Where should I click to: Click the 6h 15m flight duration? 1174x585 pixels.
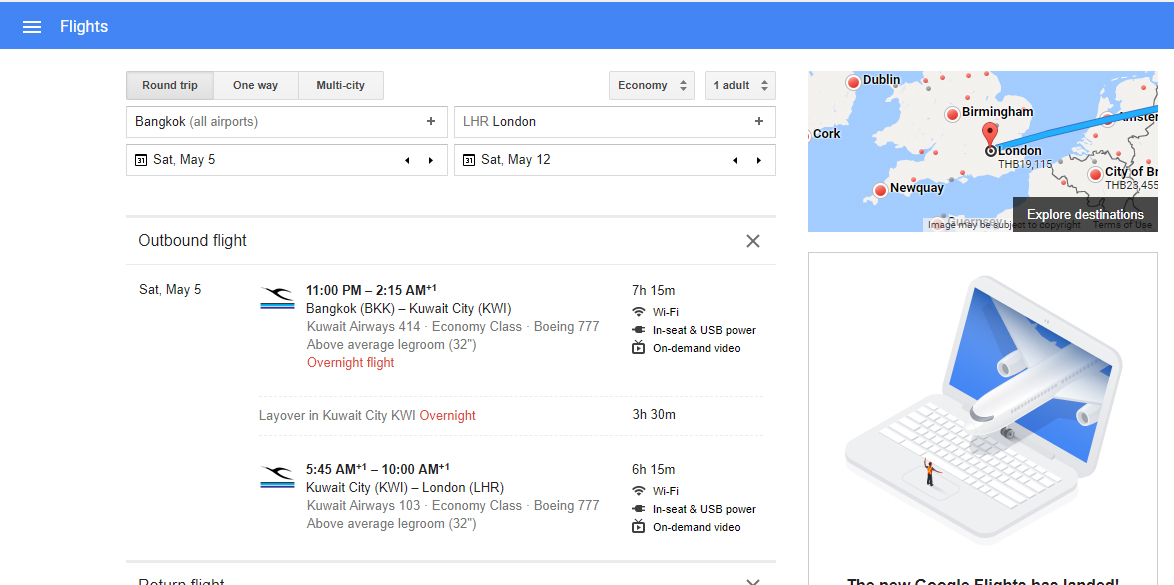click(x=654, y=470)
